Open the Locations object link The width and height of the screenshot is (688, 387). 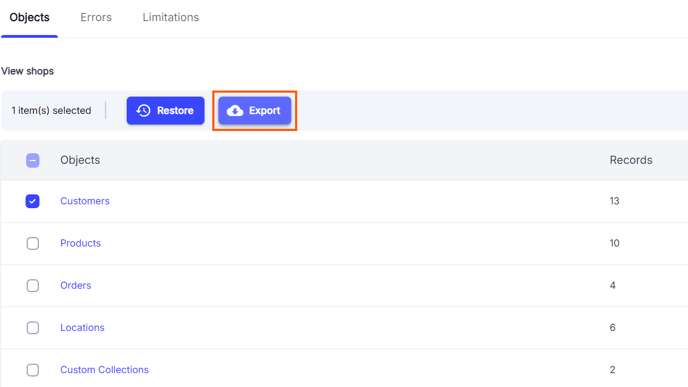(82, 327)
